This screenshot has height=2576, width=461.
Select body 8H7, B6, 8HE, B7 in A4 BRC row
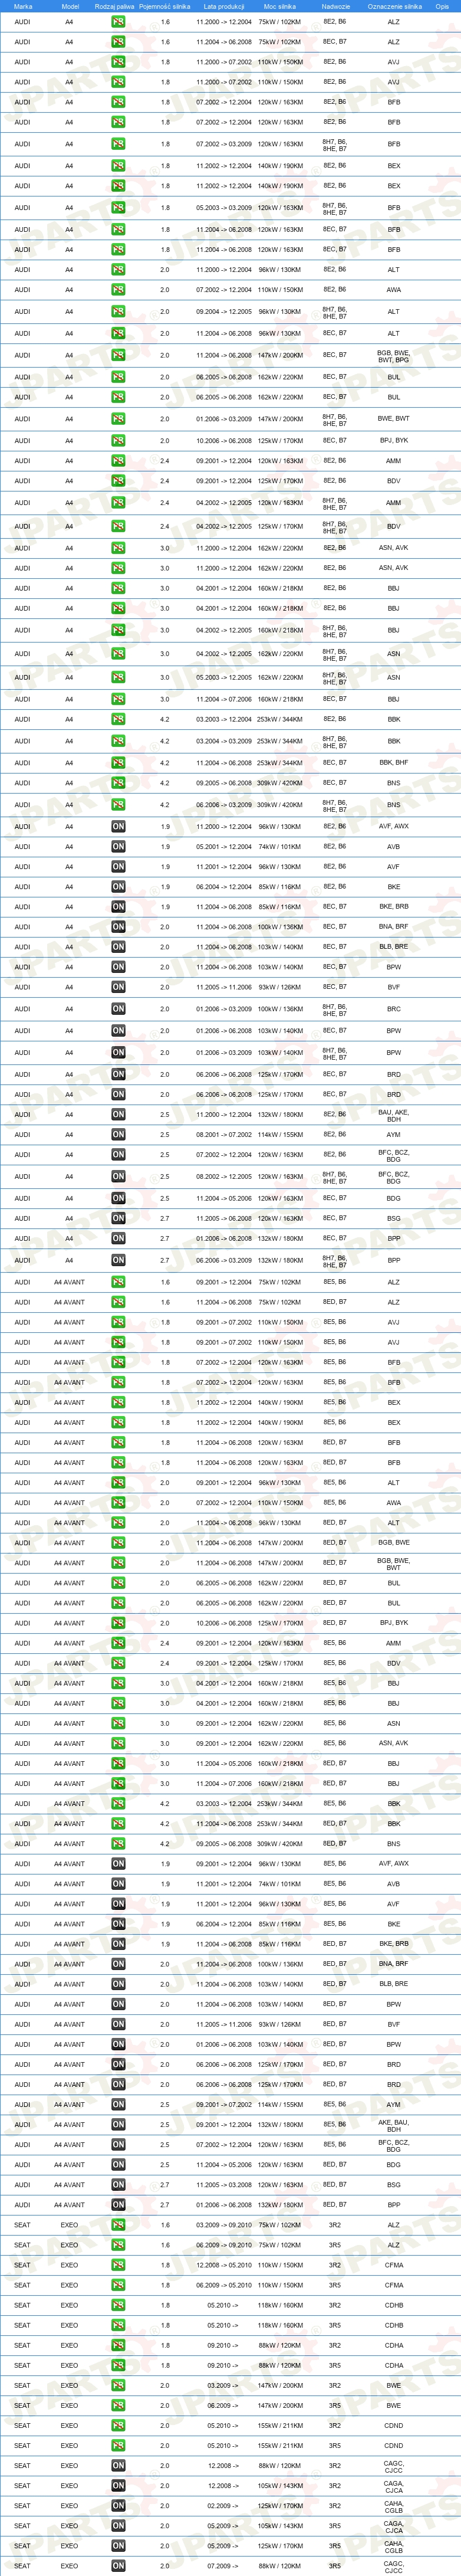[x=335, y=1009]
